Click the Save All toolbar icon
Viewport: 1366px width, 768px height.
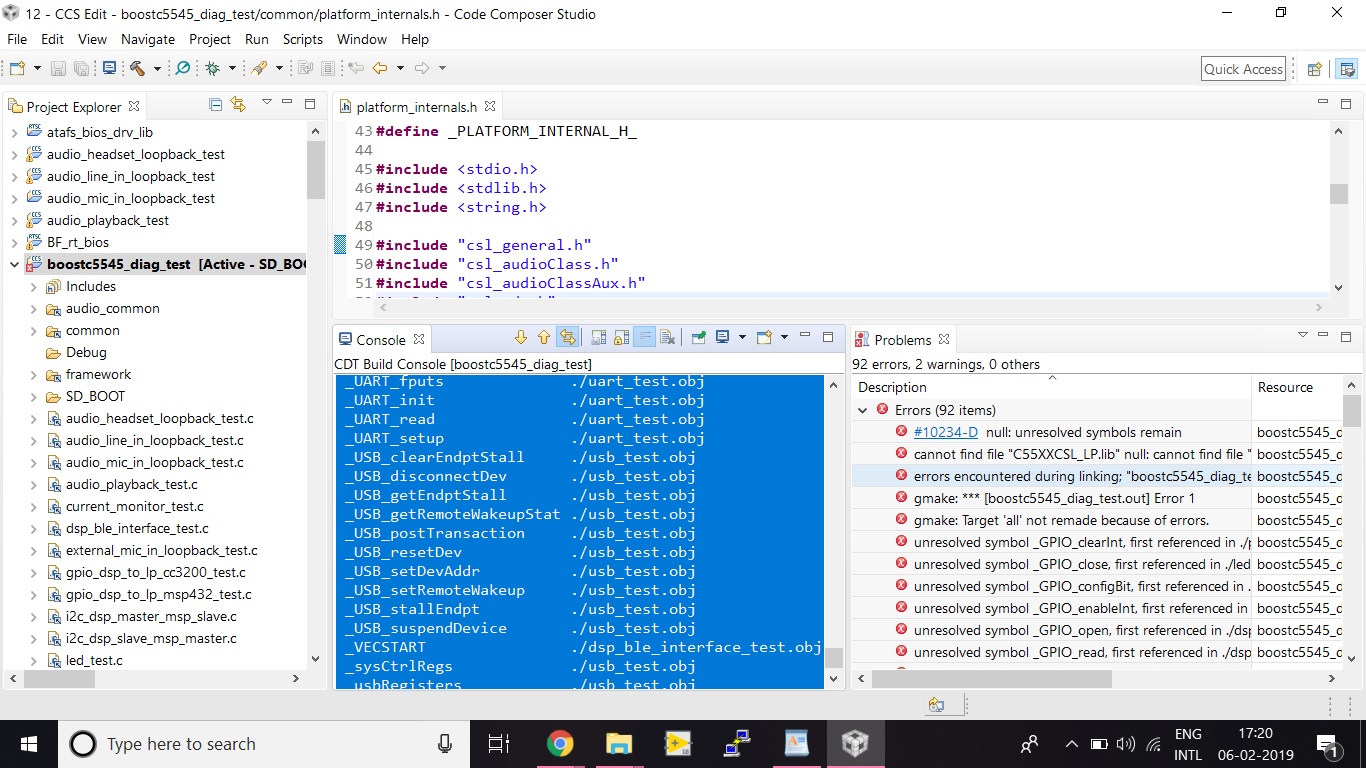(81, 68)
